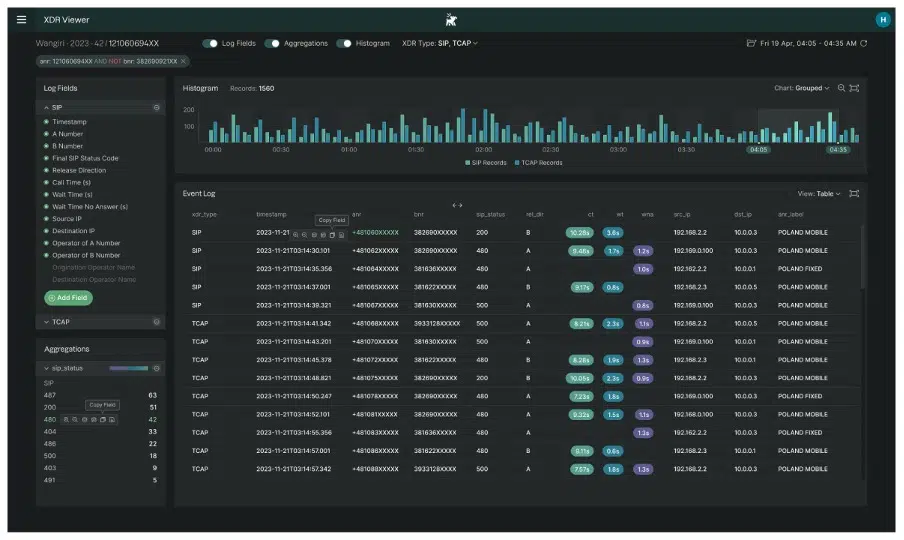The height and width of the screenshot is (540, 904).
Task: Toggle Source IP field visibility dot
Action: point(46,218)
